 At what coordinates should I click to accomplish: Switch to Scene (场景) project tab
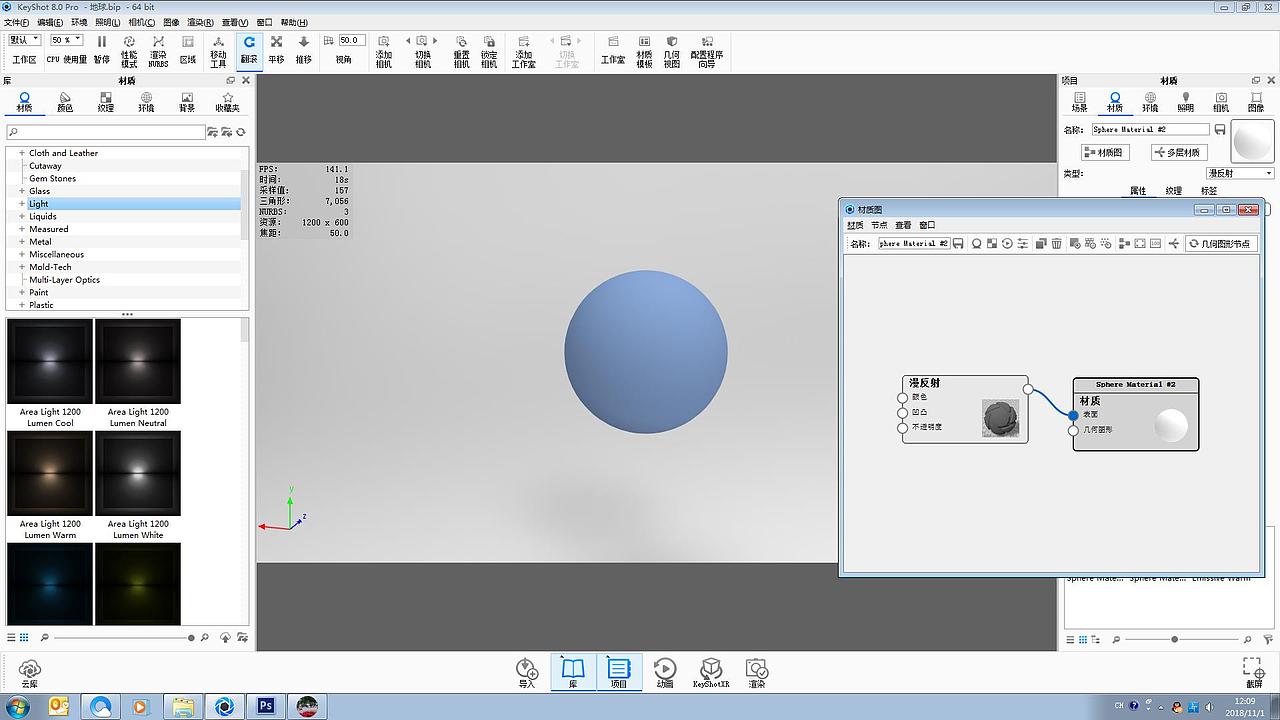(x=1080, y=102)
